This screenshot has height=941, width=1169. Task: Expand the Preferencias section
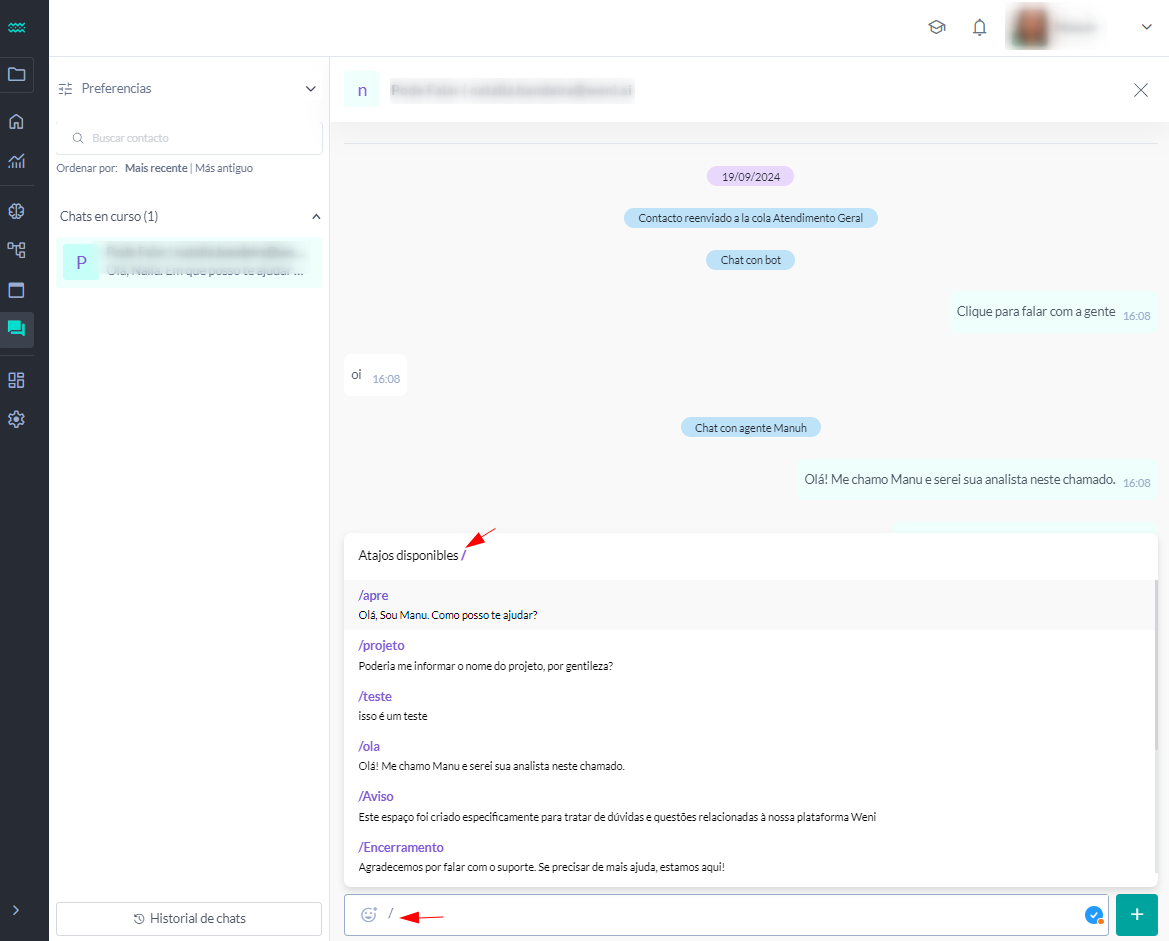(311, 89)
